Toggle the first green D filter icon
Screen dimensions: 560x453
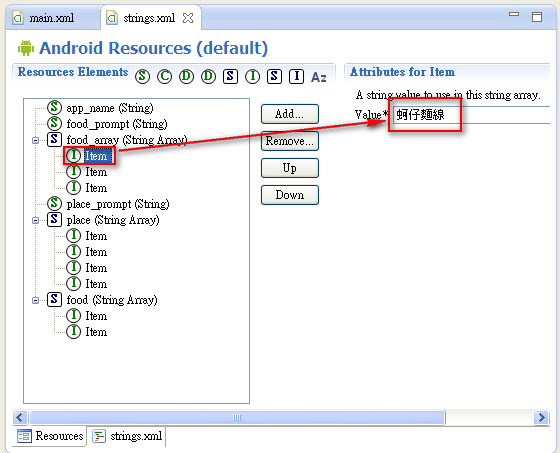coord(186,76)
